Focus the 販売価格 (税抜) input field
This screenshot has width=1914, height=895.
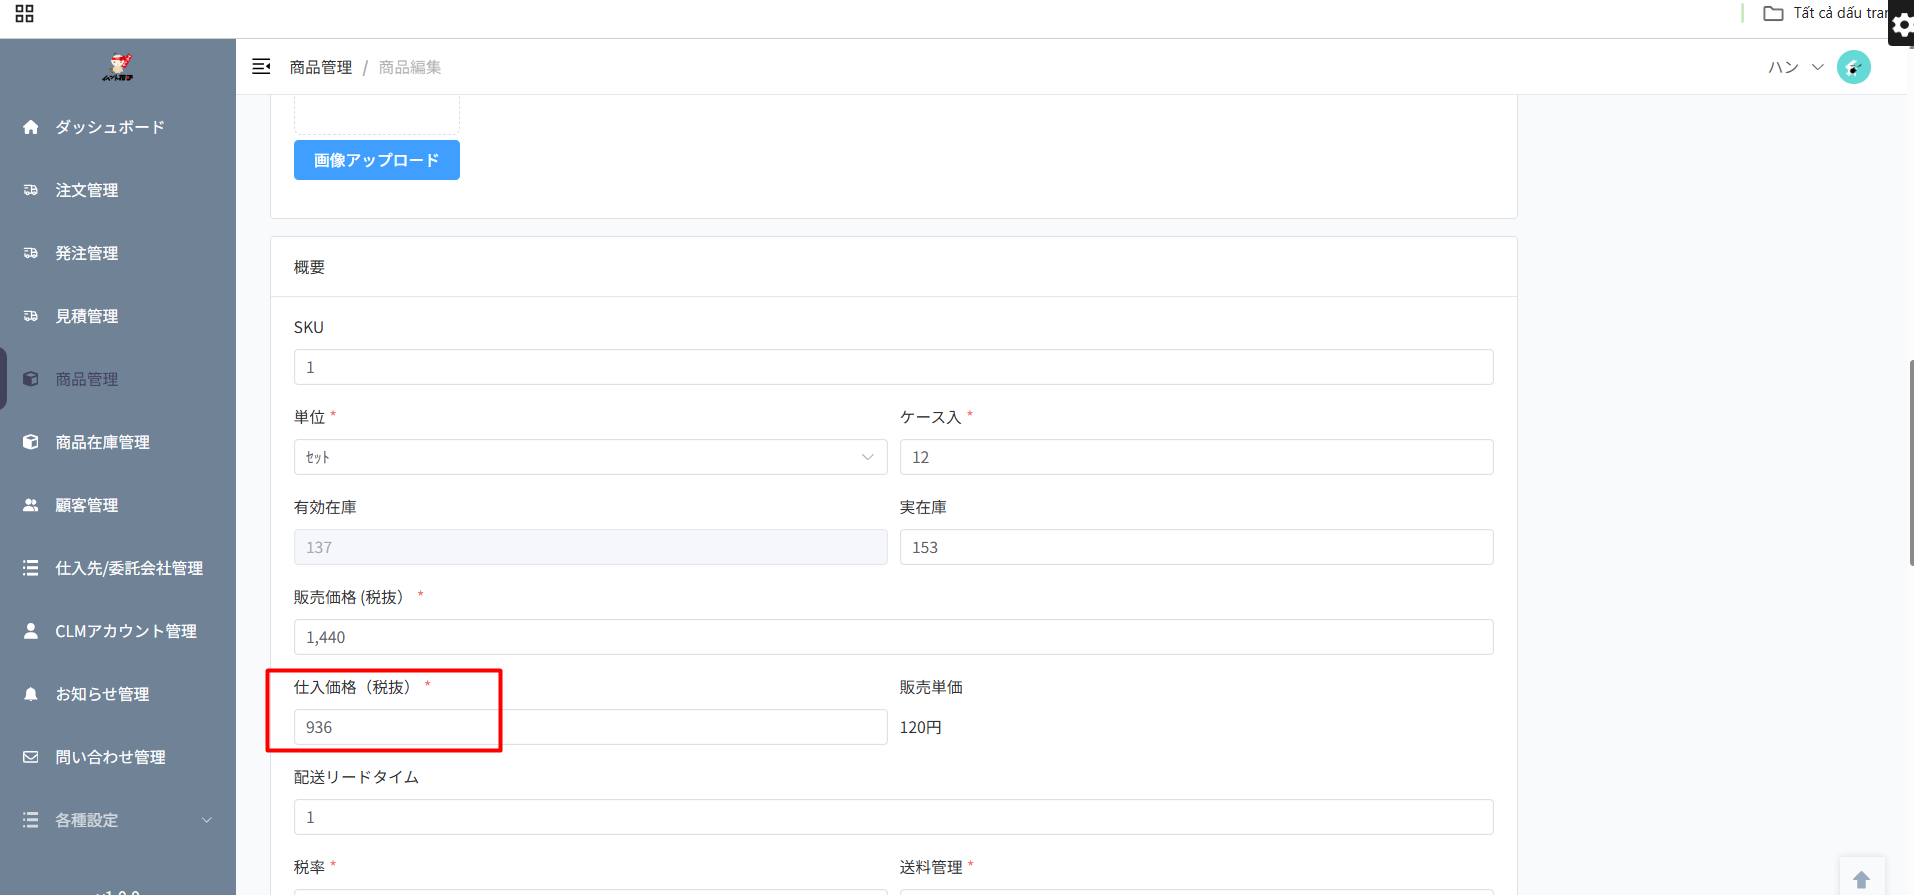[x=893, y=637]
